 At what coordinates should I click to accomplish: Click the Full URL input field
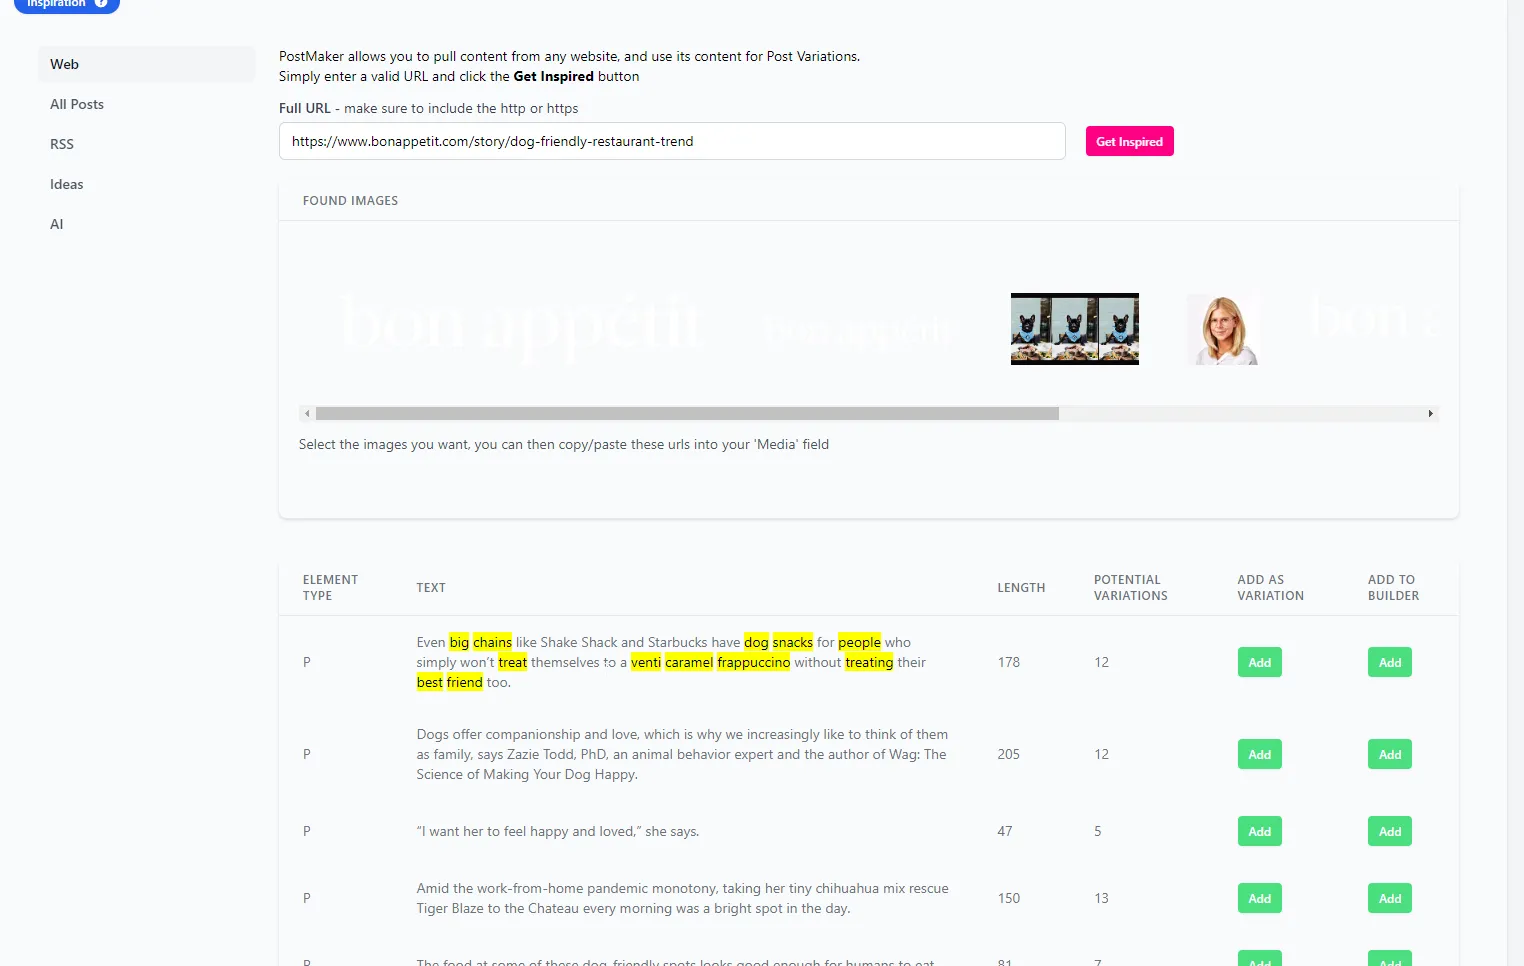[672, 141]
